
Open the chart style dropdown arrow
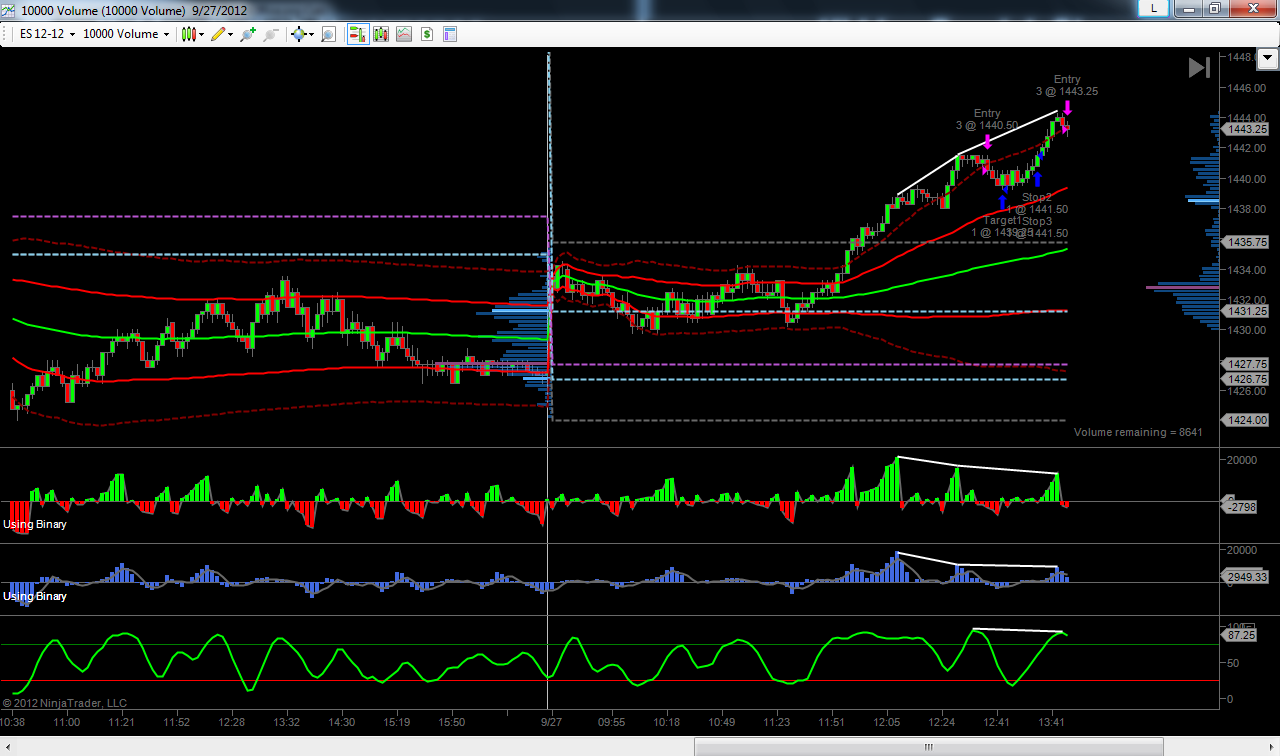202,34
